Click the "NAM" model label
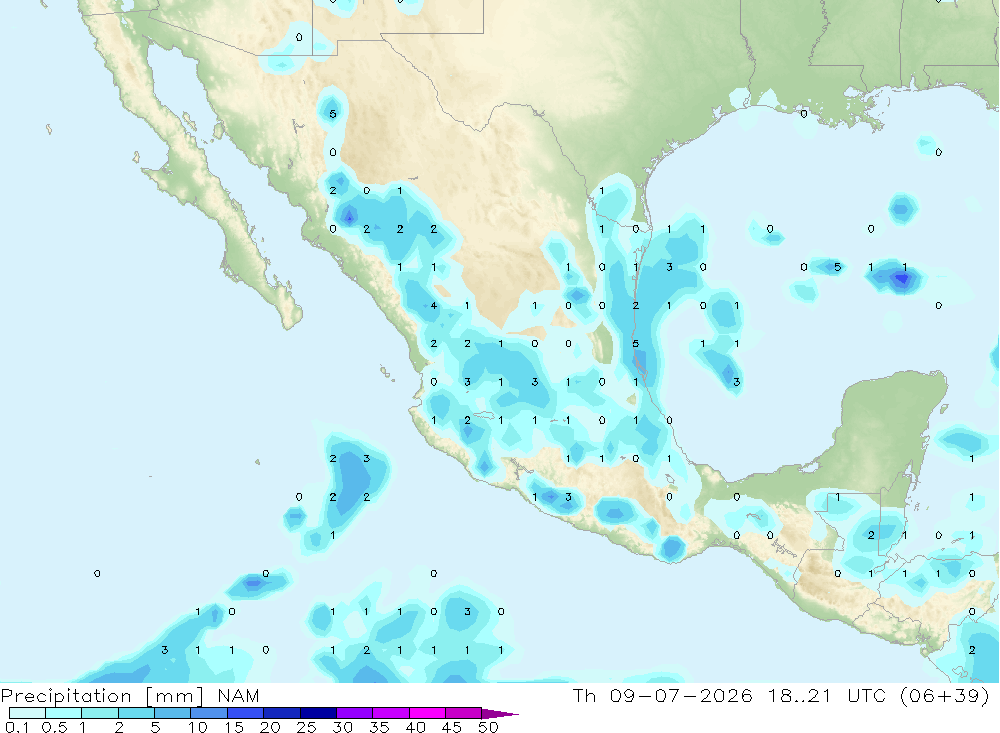The image size is (1000, 733). (239, 695)
